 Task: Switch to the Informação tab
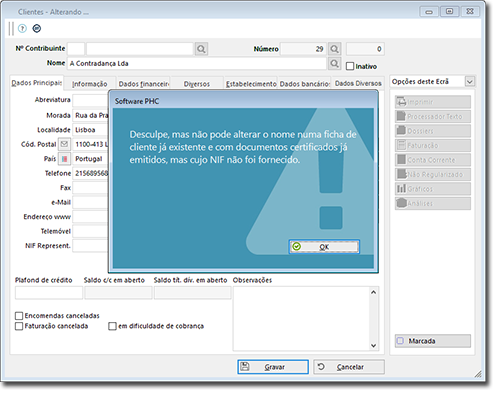pos(90,84)
